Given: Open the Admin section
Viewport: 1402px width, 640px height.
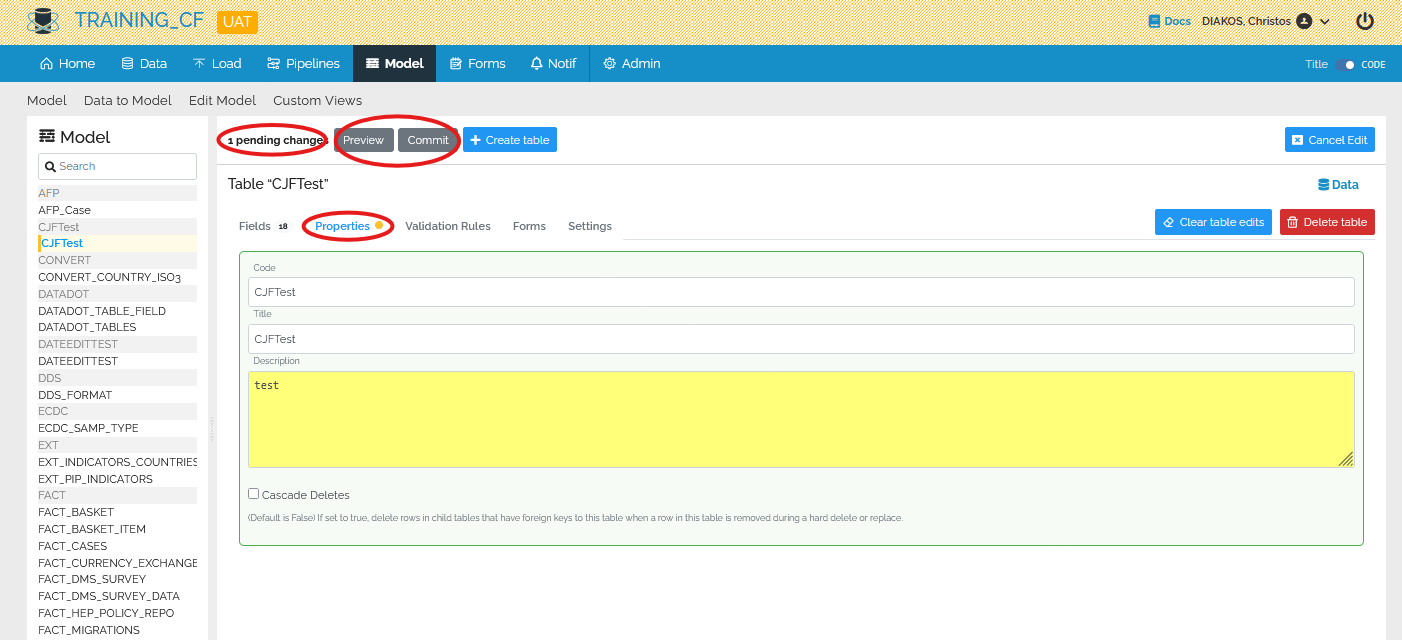Looking at the screenshot, I should (x=631, y=62).
